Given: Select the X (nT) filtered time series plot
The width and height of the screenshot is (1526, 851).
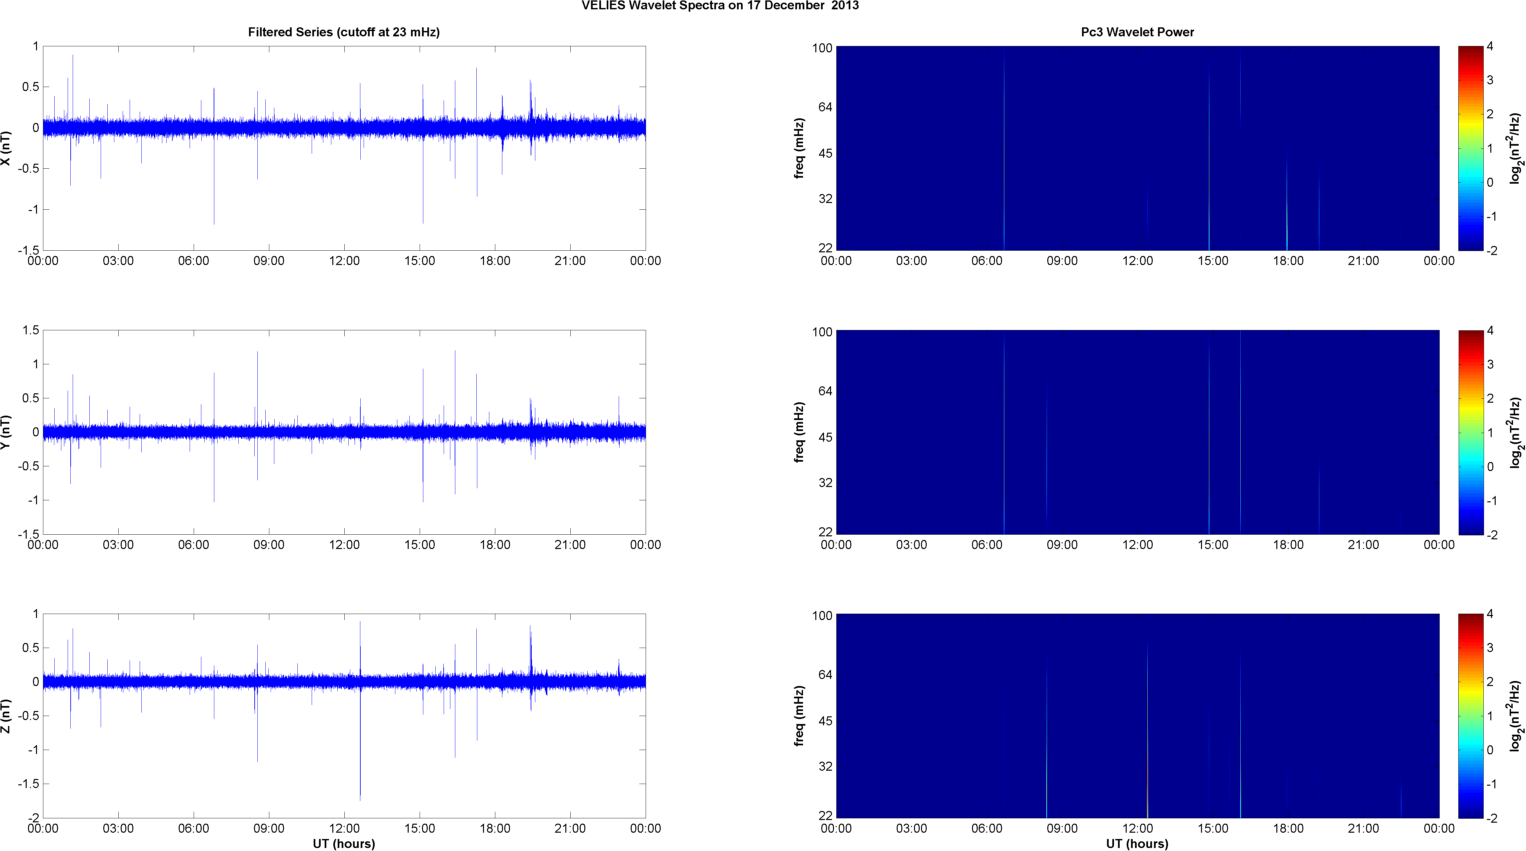Looking at the screenshot, I should (344, 148).
